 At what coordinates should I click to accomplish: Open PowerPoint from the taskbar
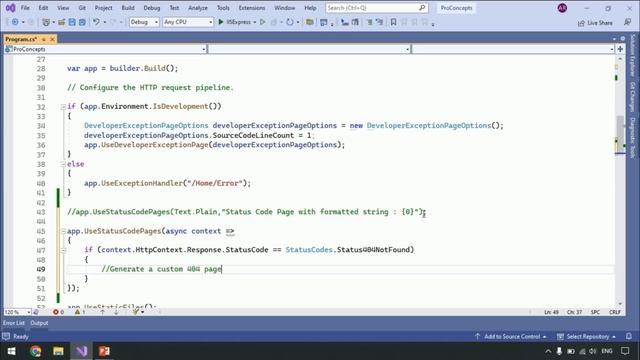[104, 351]
